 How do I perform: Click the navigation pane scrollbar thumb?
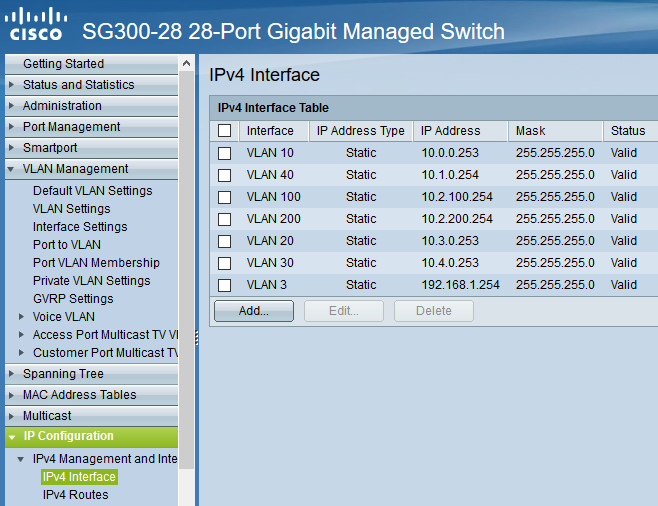(186, 271)
